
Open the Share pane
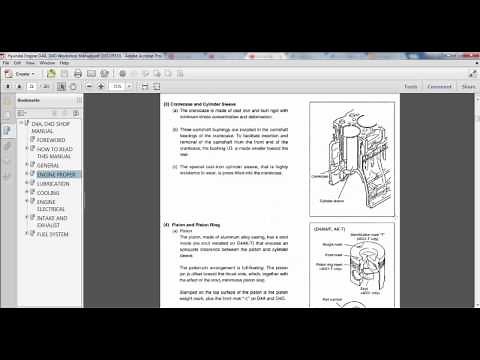(x=468, y=86)
